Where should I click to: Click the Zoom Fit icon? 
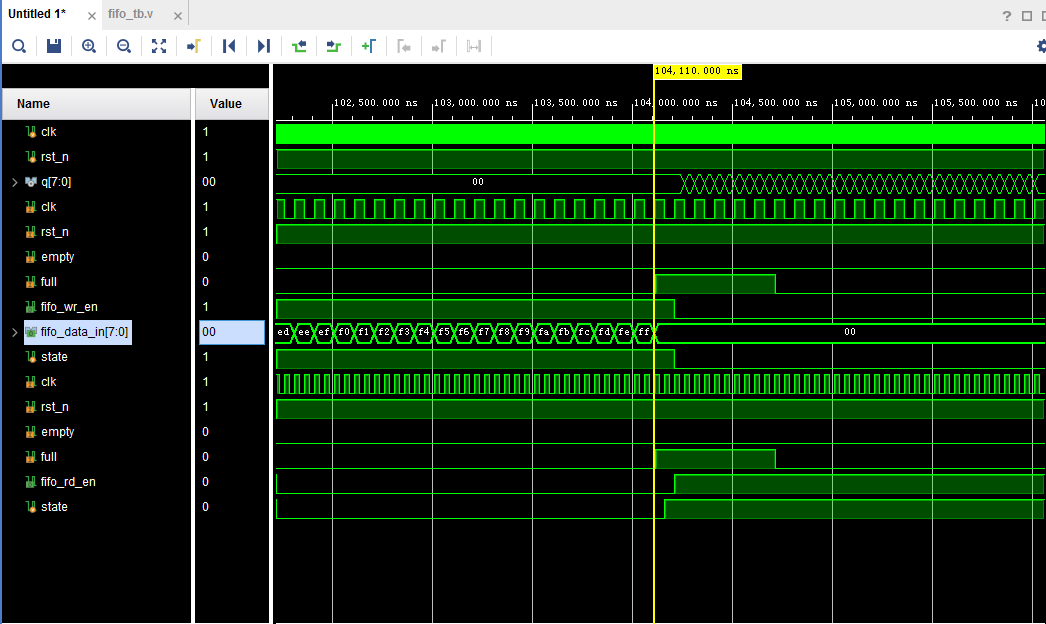tap(159, 46)
